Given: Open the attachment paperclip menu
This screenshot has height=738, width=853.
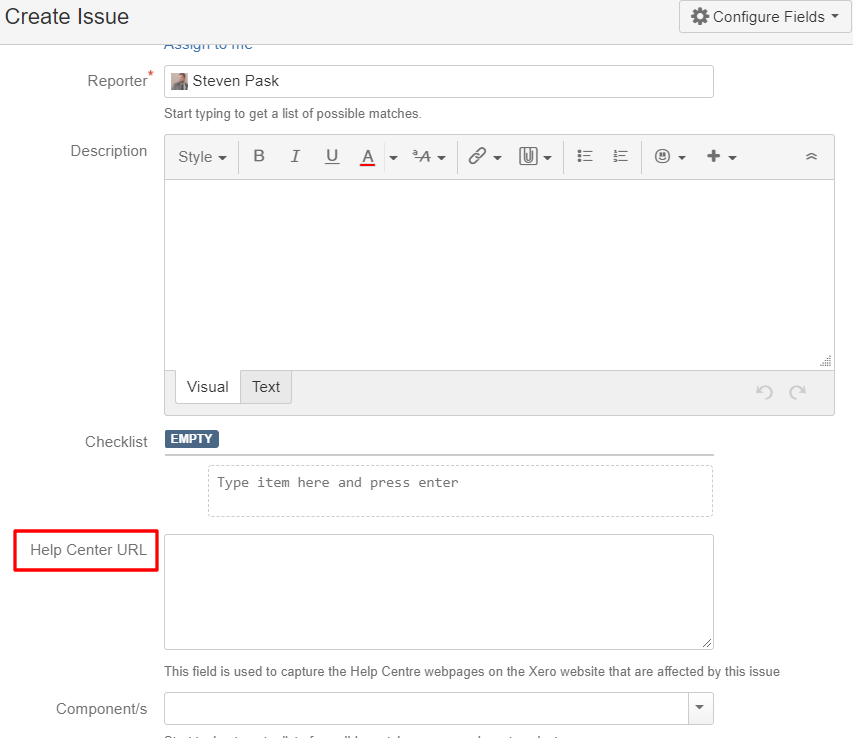Looking at the screenshot, I should [x=535, y=157].
